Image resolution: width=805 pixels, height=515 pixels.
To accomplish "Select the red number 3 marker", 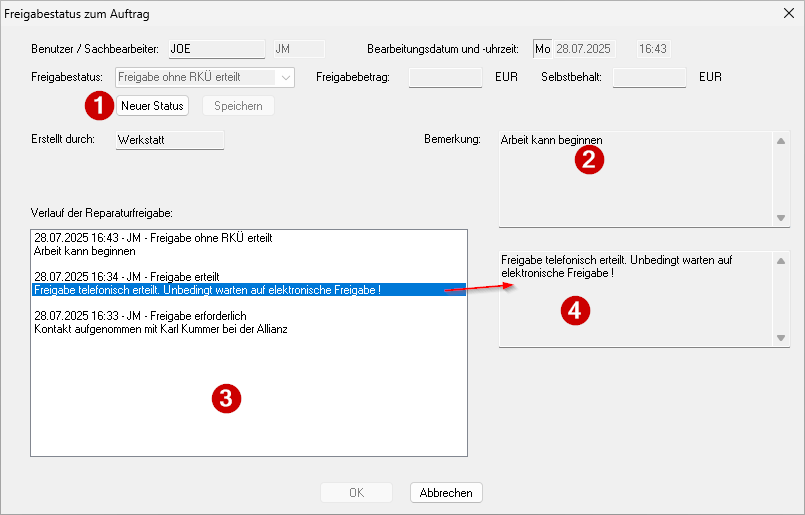I will click(226, 398).
